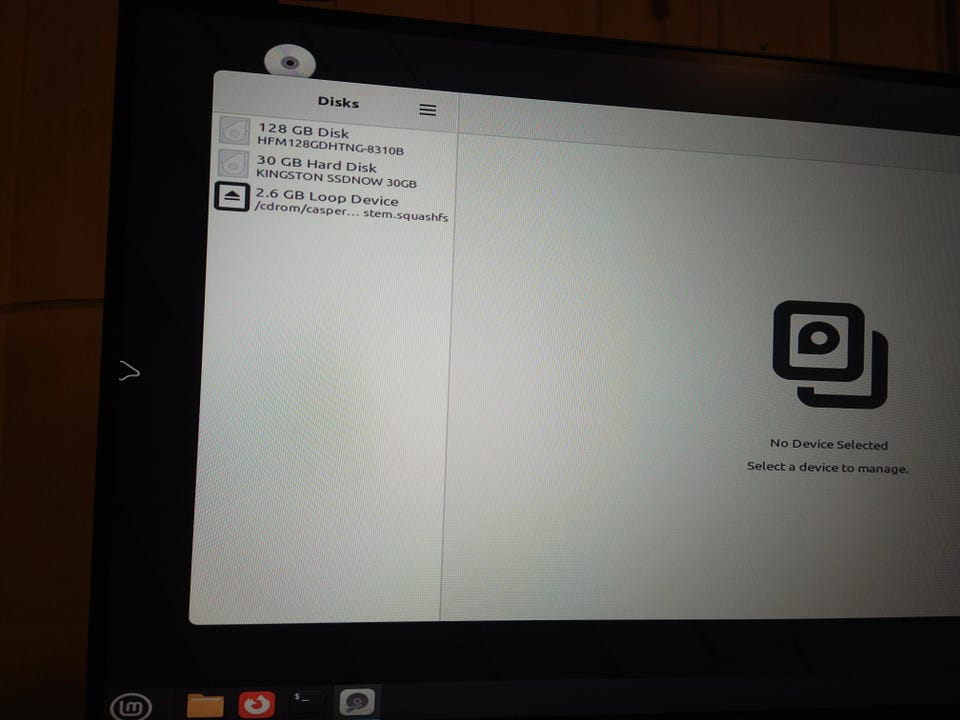Click the 128 GB Disk drive icon
The image size is (960, 720).
pos(234,131)
